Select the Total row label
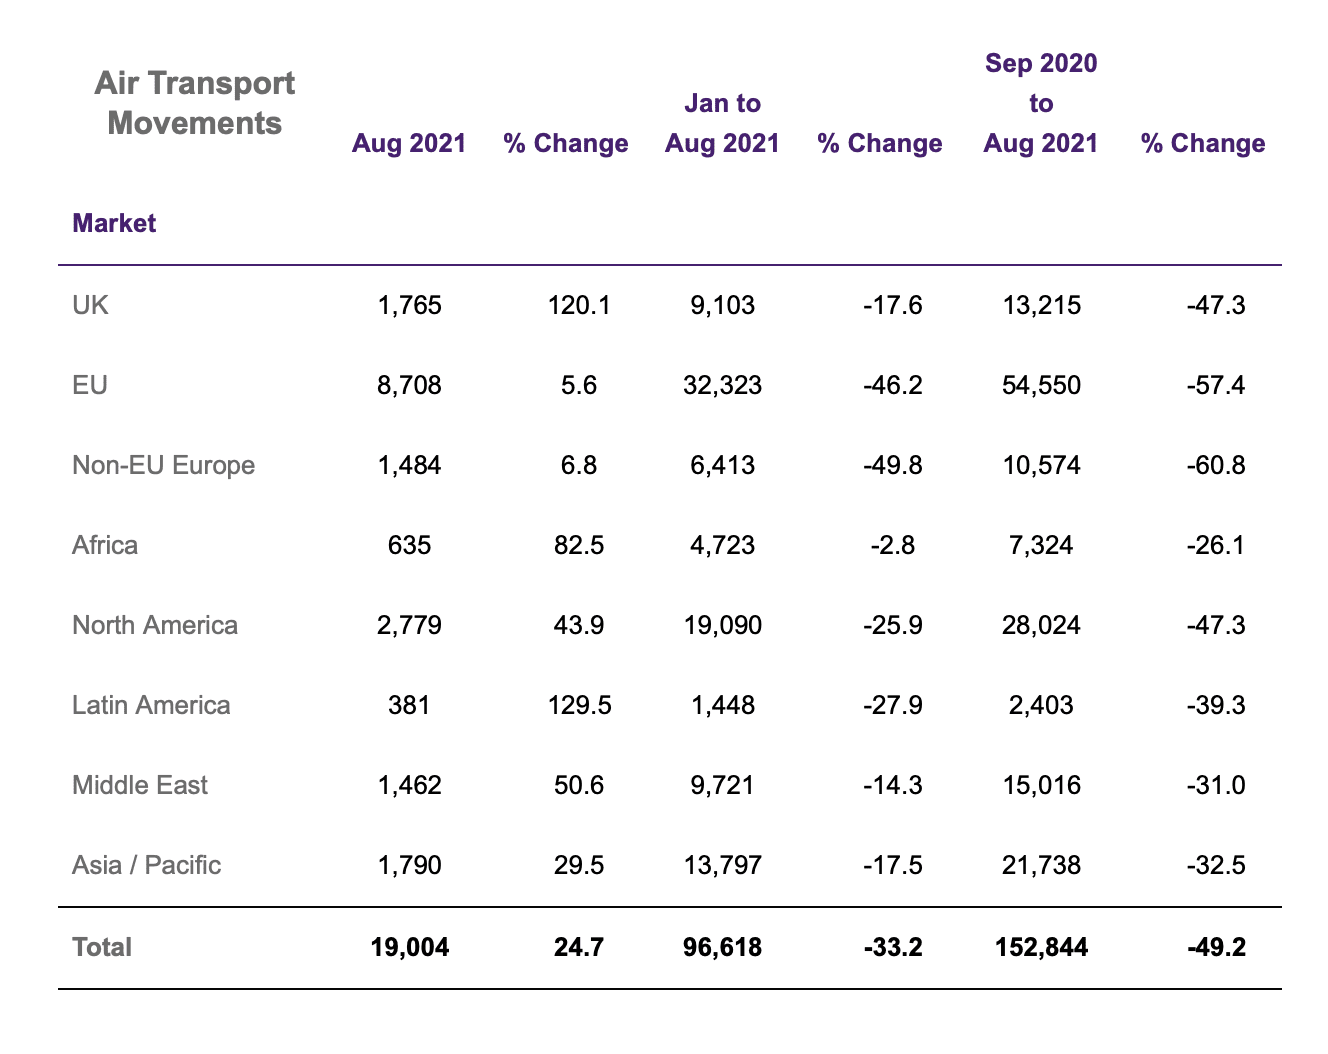Image resolution: width=1328 pixels, height=1054 pixels. [102, 947]
